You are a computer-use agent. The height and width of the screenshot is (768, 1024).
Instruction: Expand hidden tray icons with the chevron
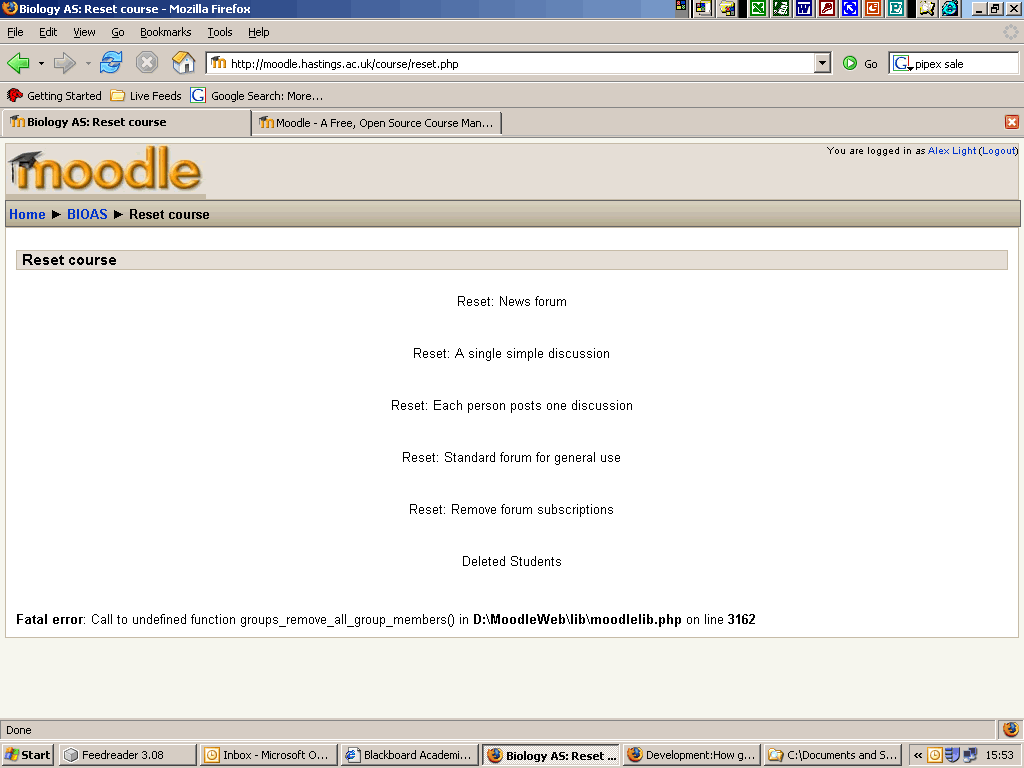(x=918, y=756)
